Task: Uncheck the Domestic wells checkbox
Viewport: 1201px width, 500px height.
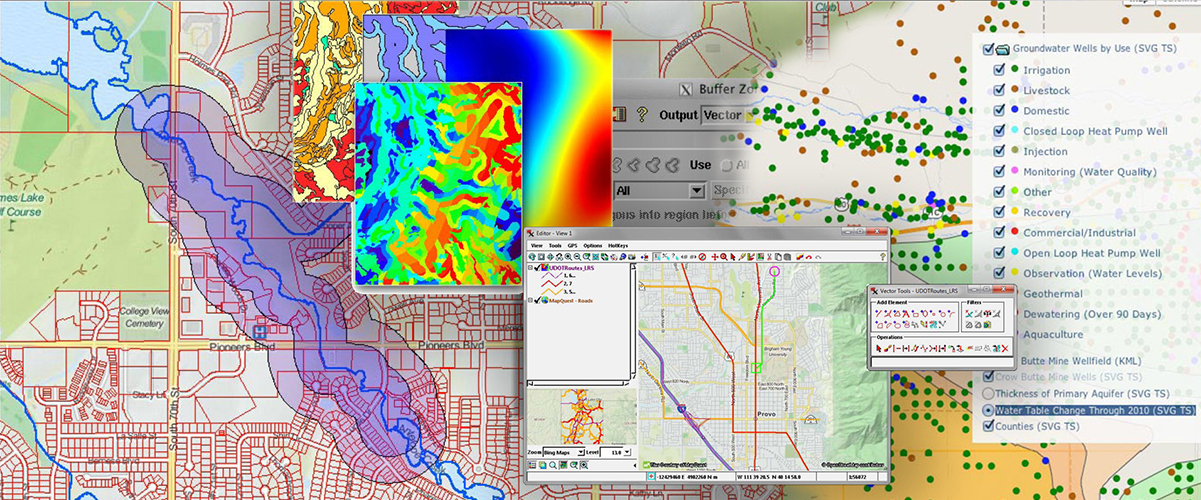Action: (999, 111)
